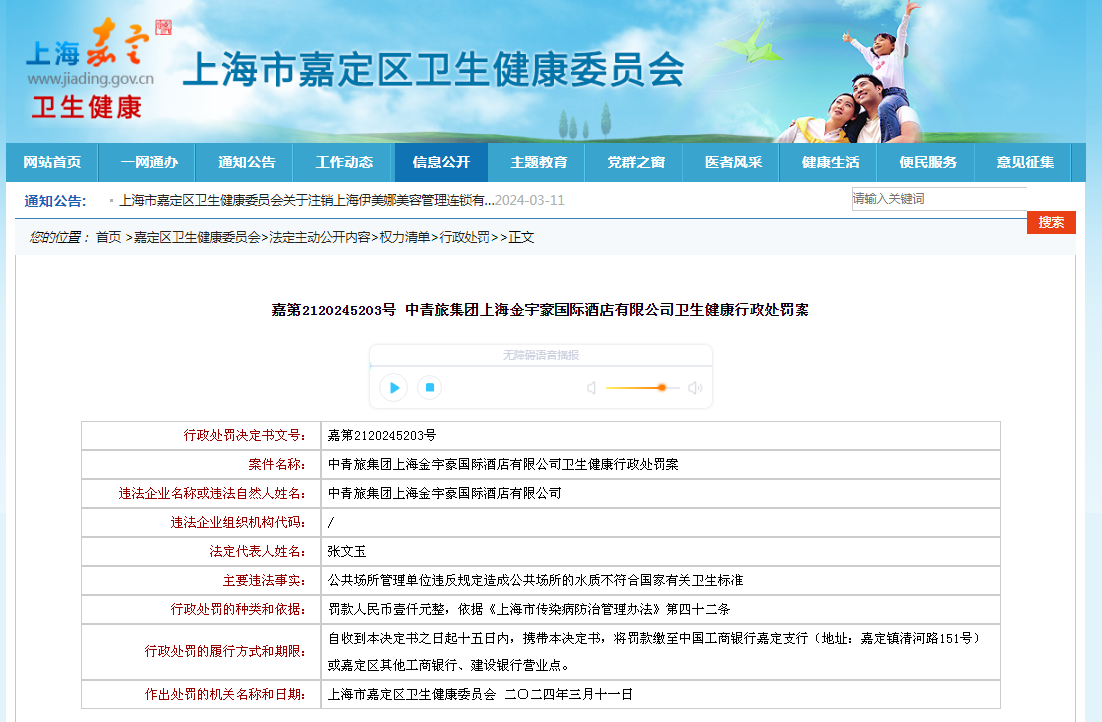The width and height of the screenshot is (1102, 722).
Task: Select the 信息公开 tab
Action: point(441,162)
